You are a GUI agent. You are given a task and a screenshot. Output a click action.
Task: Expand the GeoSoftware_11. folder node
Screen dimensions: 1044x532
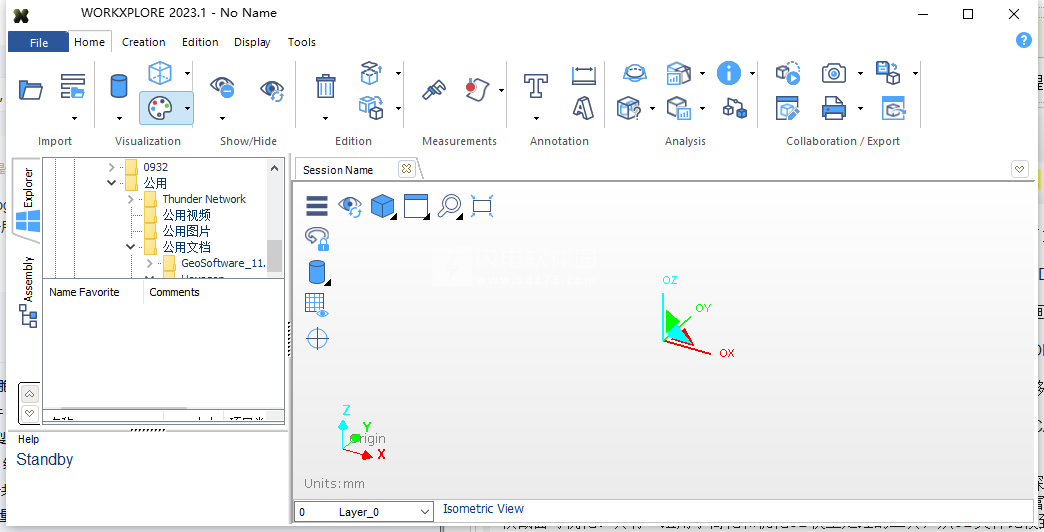click(149, 263)
